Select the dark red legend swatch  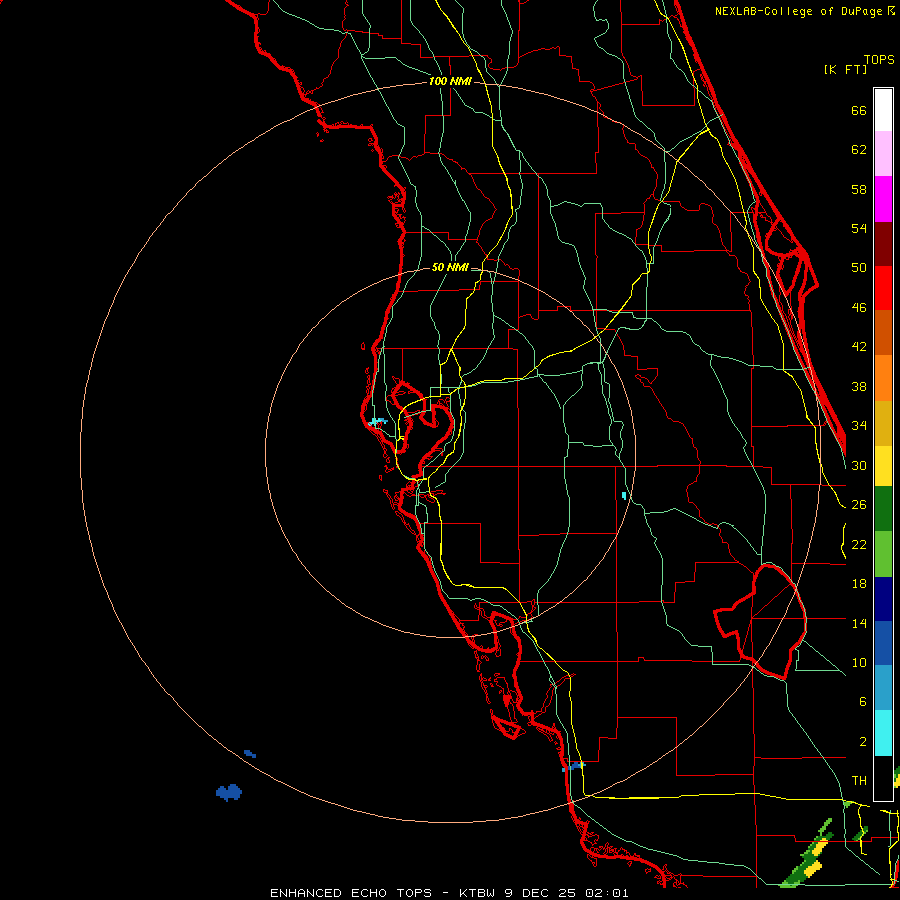click(883, 243)
